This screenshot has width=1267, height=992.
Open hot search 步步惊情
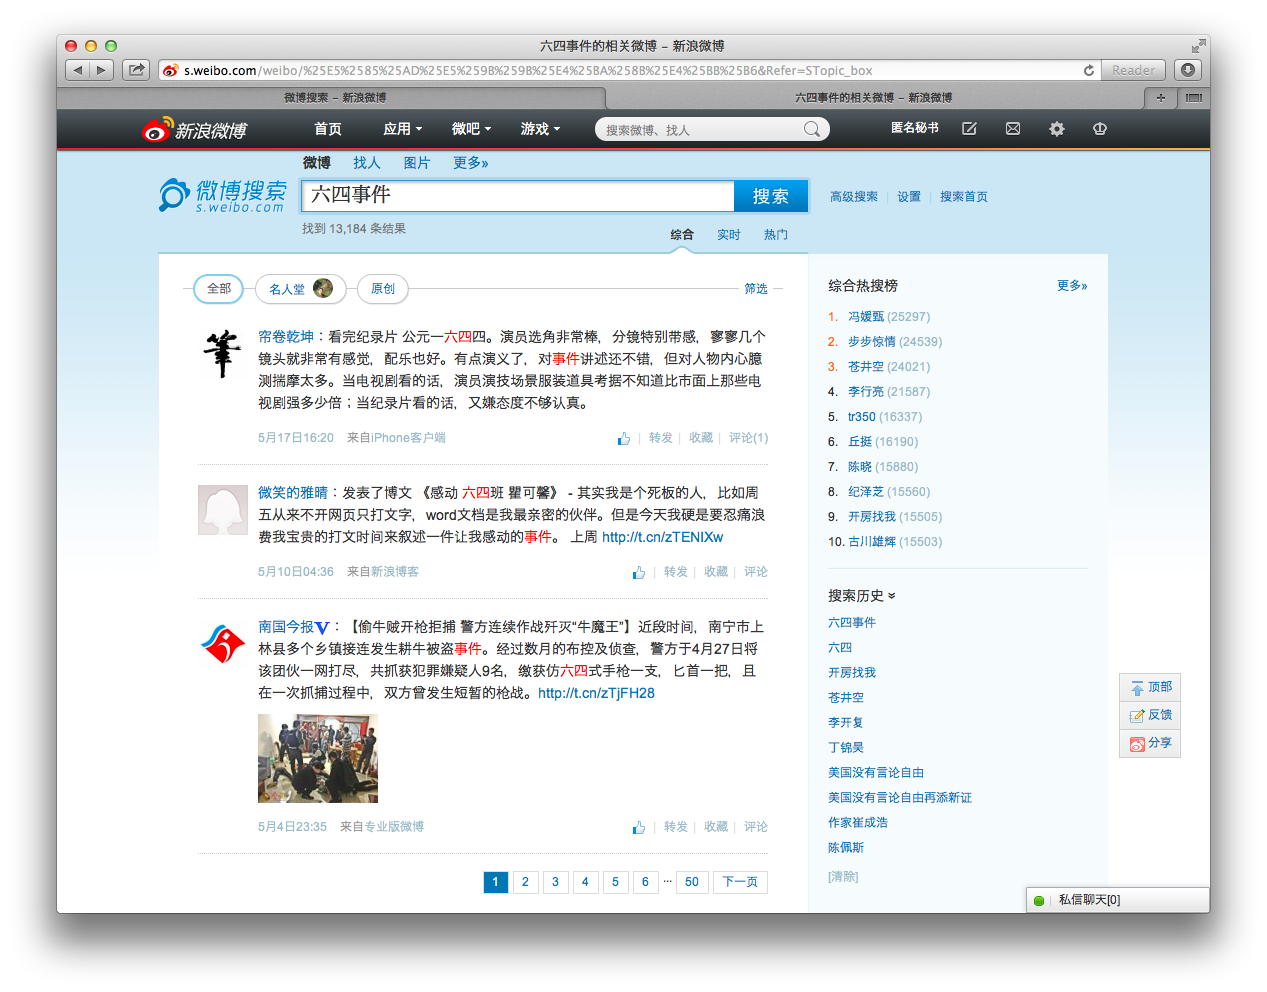pos(872,342)
